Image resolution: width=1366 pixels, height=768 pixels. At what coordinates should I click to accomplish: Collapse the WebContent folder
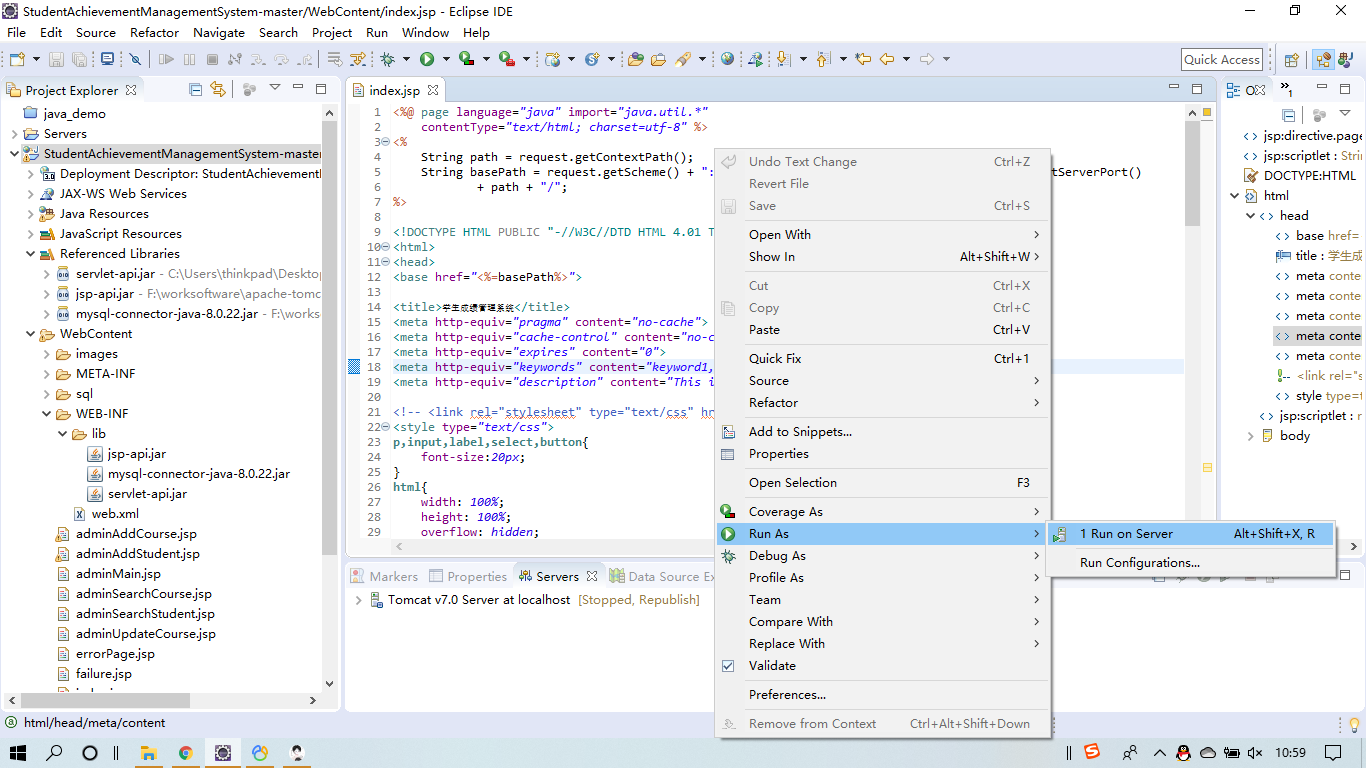click(x=30, y=334)
